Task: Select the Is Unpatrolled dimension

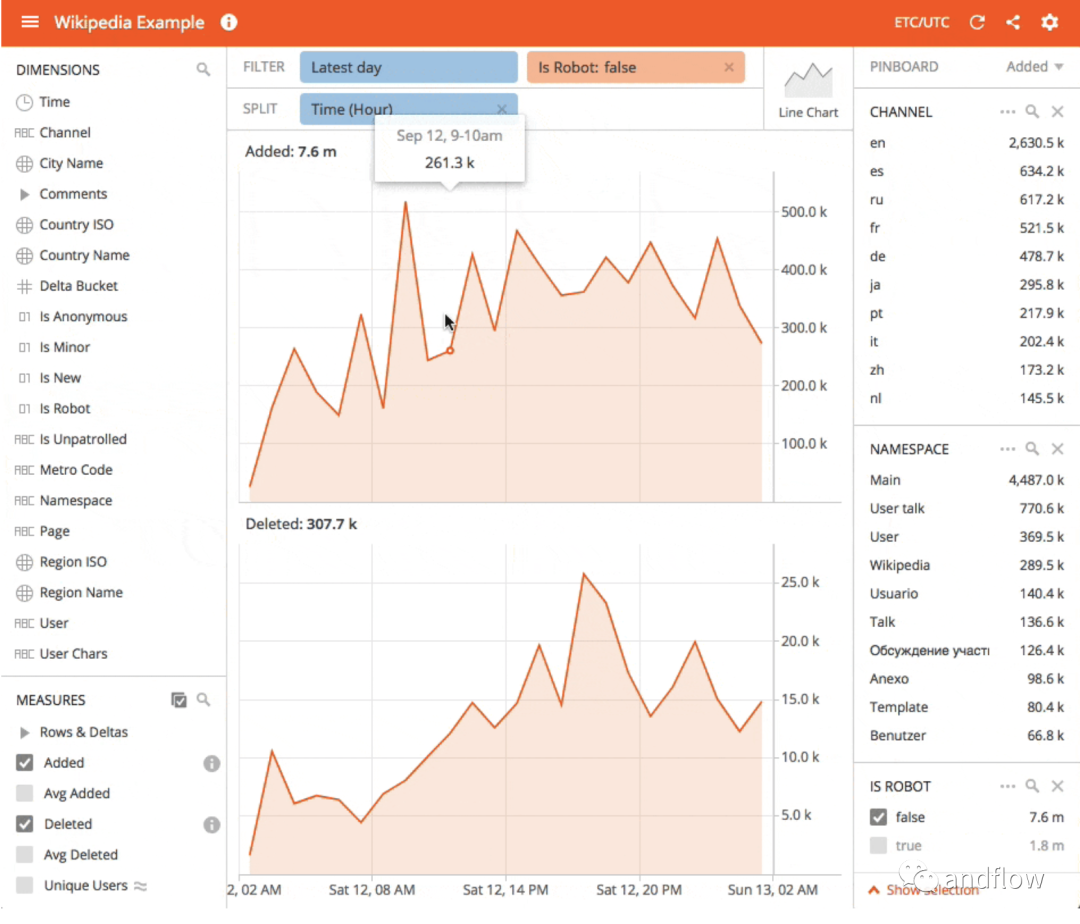Action: pyautogui.click(x=83, y=439)
